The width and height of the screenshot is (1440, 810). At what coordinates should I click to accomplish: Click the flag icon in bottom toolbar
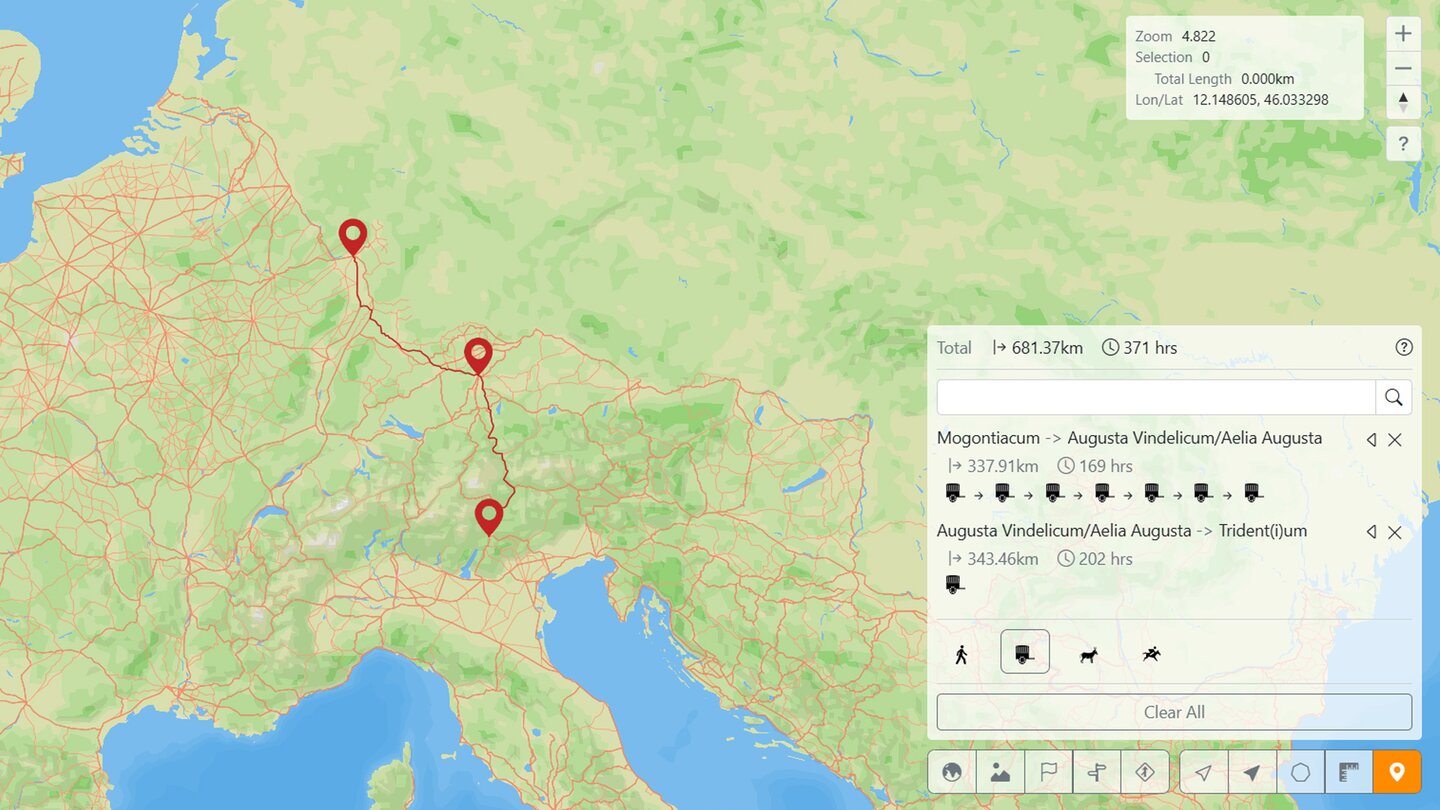tap(1048, 772)
